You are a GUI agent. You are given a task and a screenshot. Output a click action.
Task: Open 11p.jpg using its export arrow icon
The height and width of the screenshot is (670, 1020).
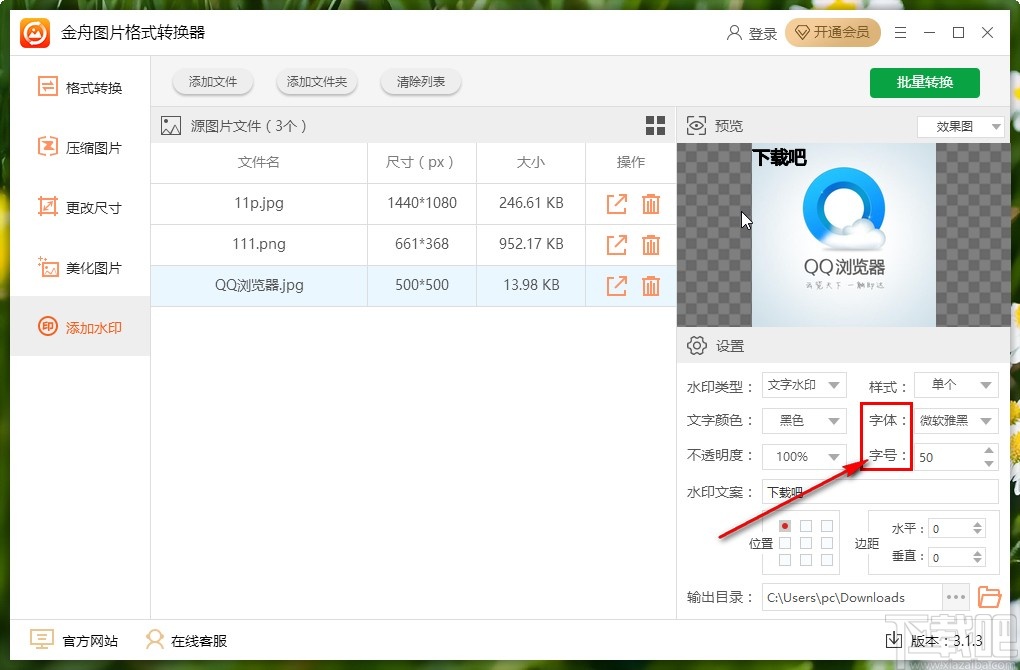point(615,204)
